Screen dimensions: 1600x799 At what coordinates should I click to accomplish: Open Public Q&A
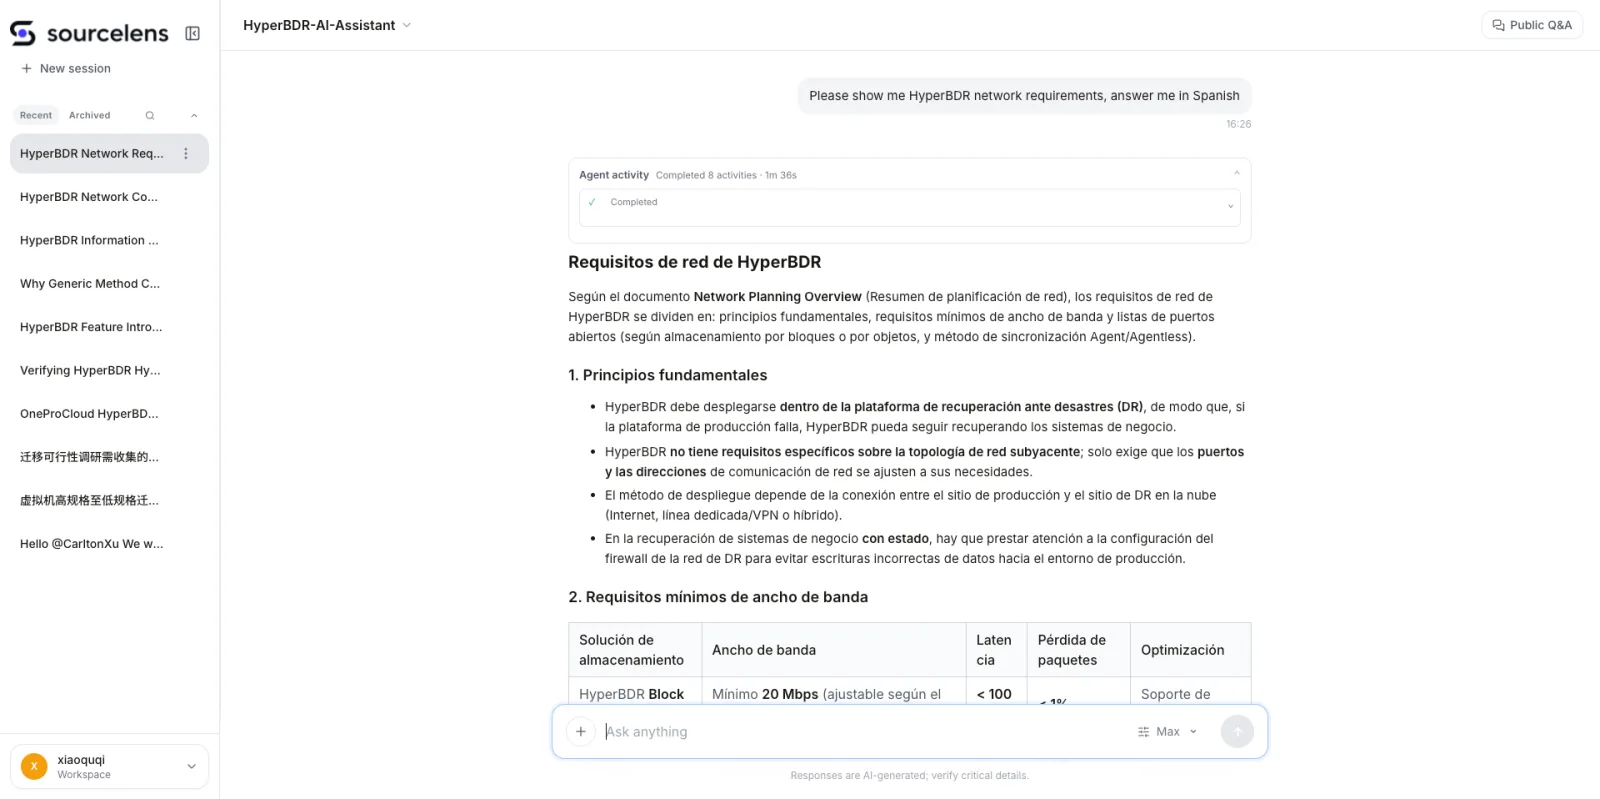click(1532, 25)
